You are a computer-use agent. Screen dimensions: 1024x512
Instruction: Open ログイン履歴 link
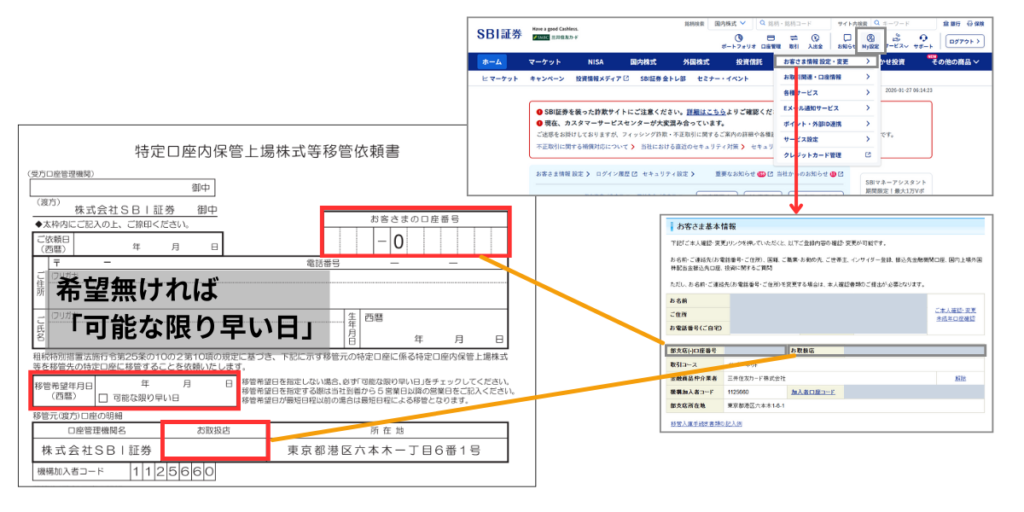616,174
